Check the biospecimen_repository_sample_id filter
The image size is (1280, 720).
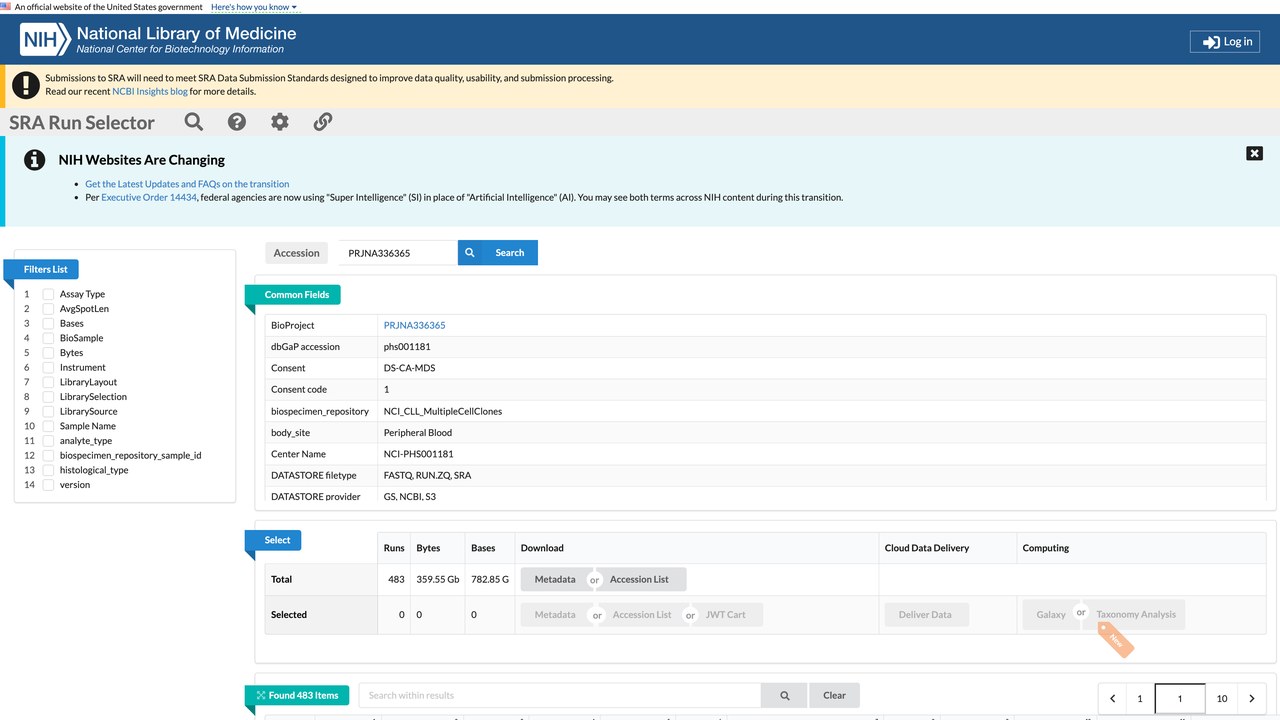pyautogui.click(x=48, y=455)
